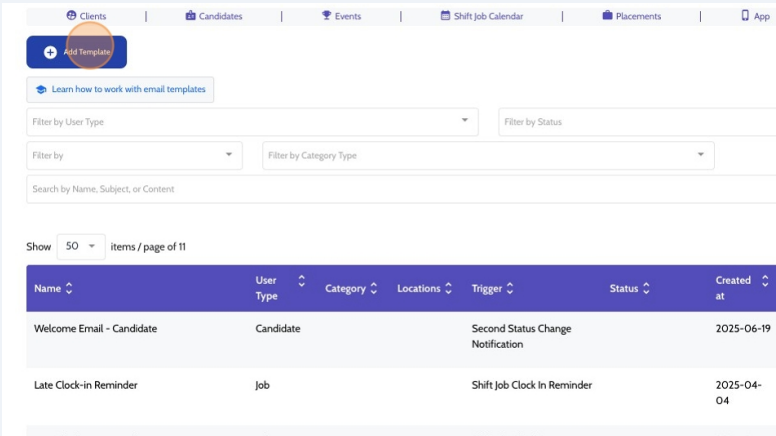The width and height of the screenshot is (776, 436).
Task: Click the Shift Job Calendar icon
Action: [x=446, y=16]
